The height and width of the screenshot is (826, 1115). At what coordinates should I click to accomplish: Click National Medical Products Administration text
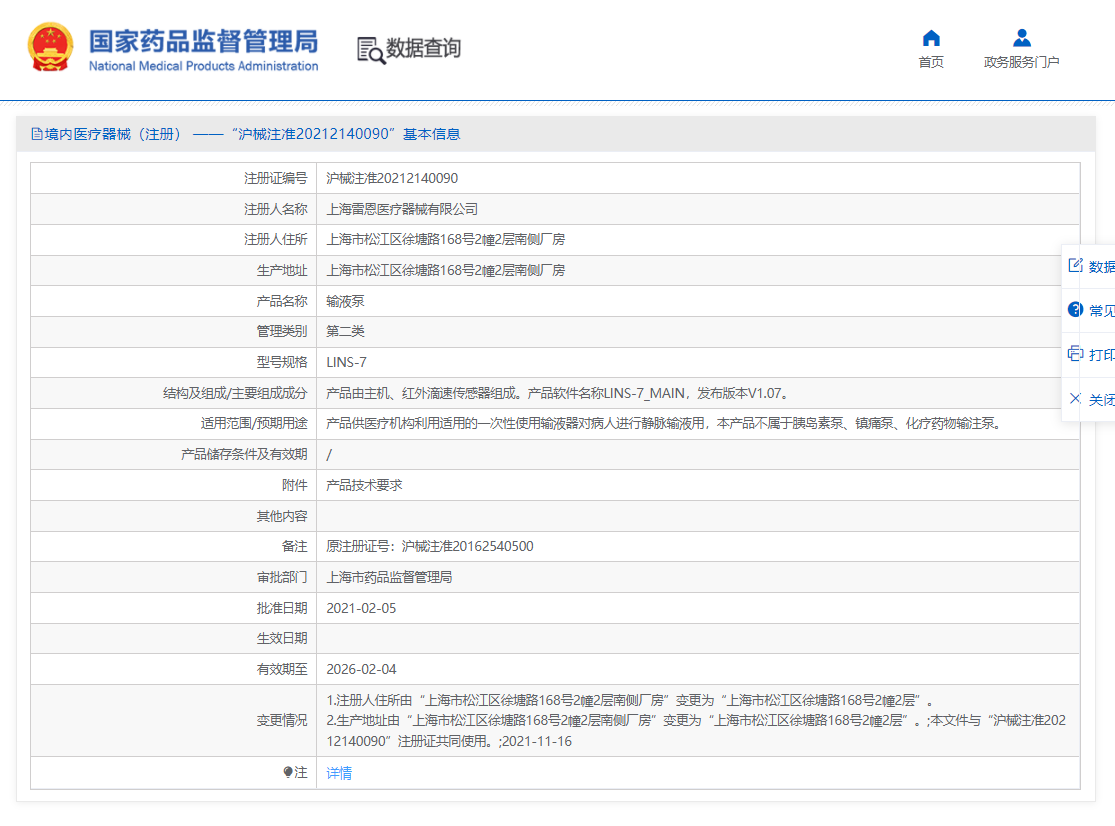(203, 66)
